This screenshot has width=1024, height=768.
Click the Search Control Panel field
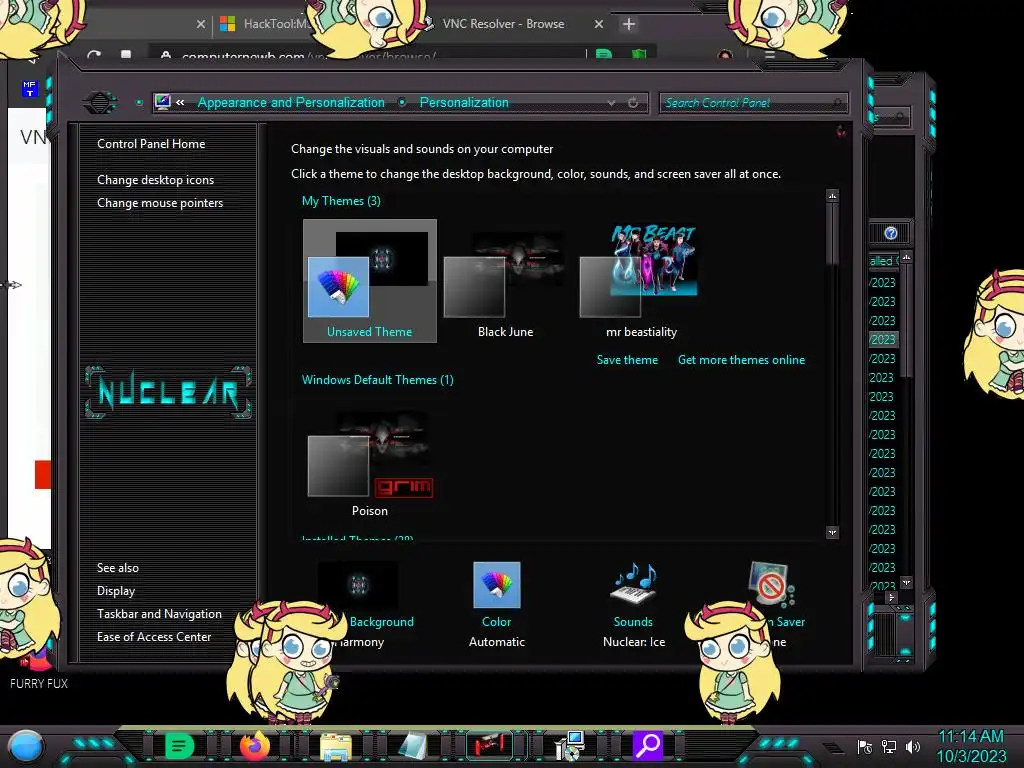(754, 103)
